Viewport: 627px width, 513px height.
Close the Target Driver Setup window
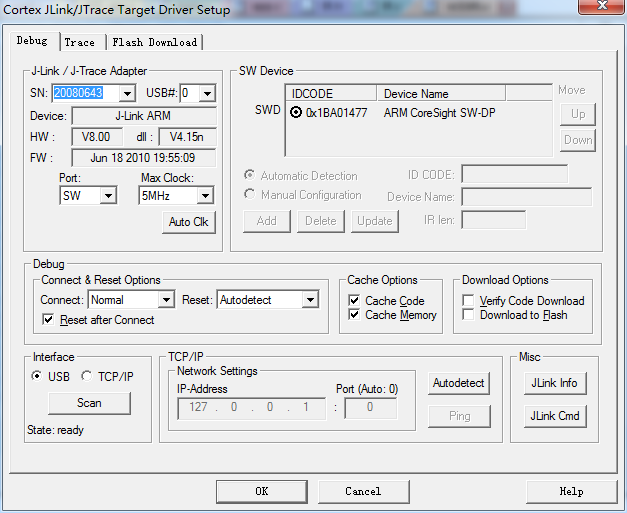tap(601, 6)
